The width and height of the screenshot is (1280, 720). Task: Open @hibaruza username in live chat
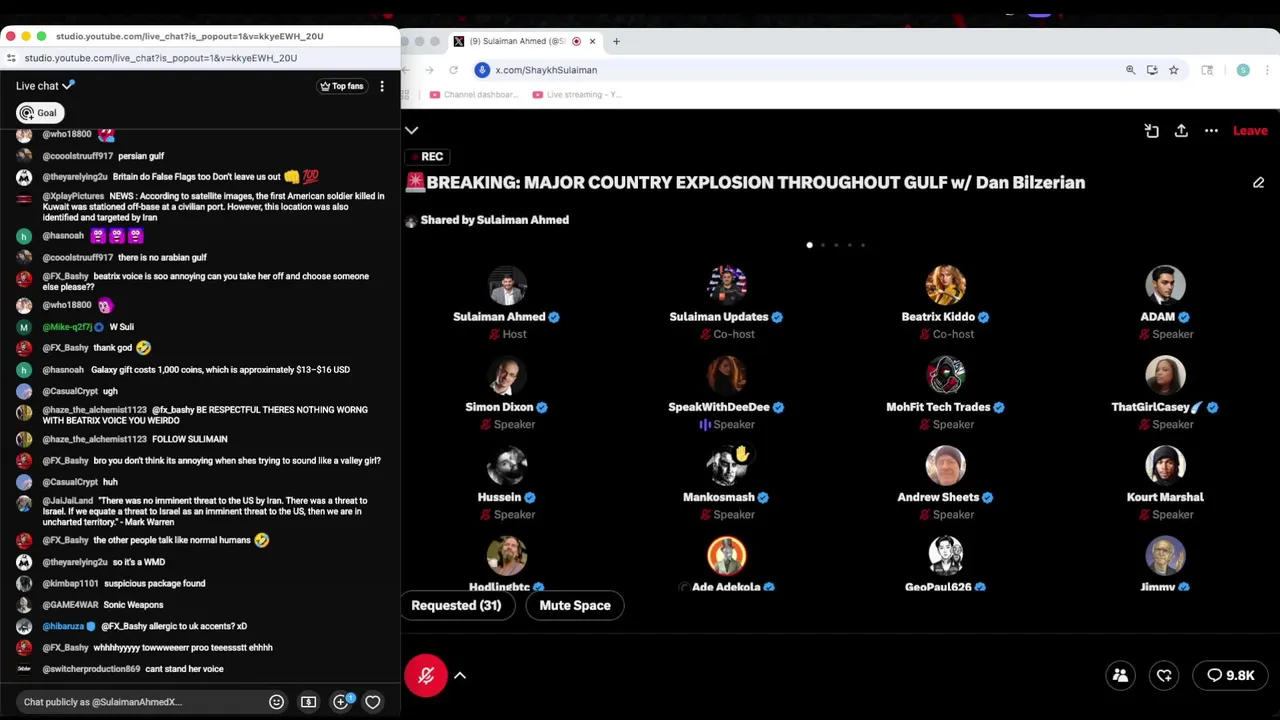point(64,626)
